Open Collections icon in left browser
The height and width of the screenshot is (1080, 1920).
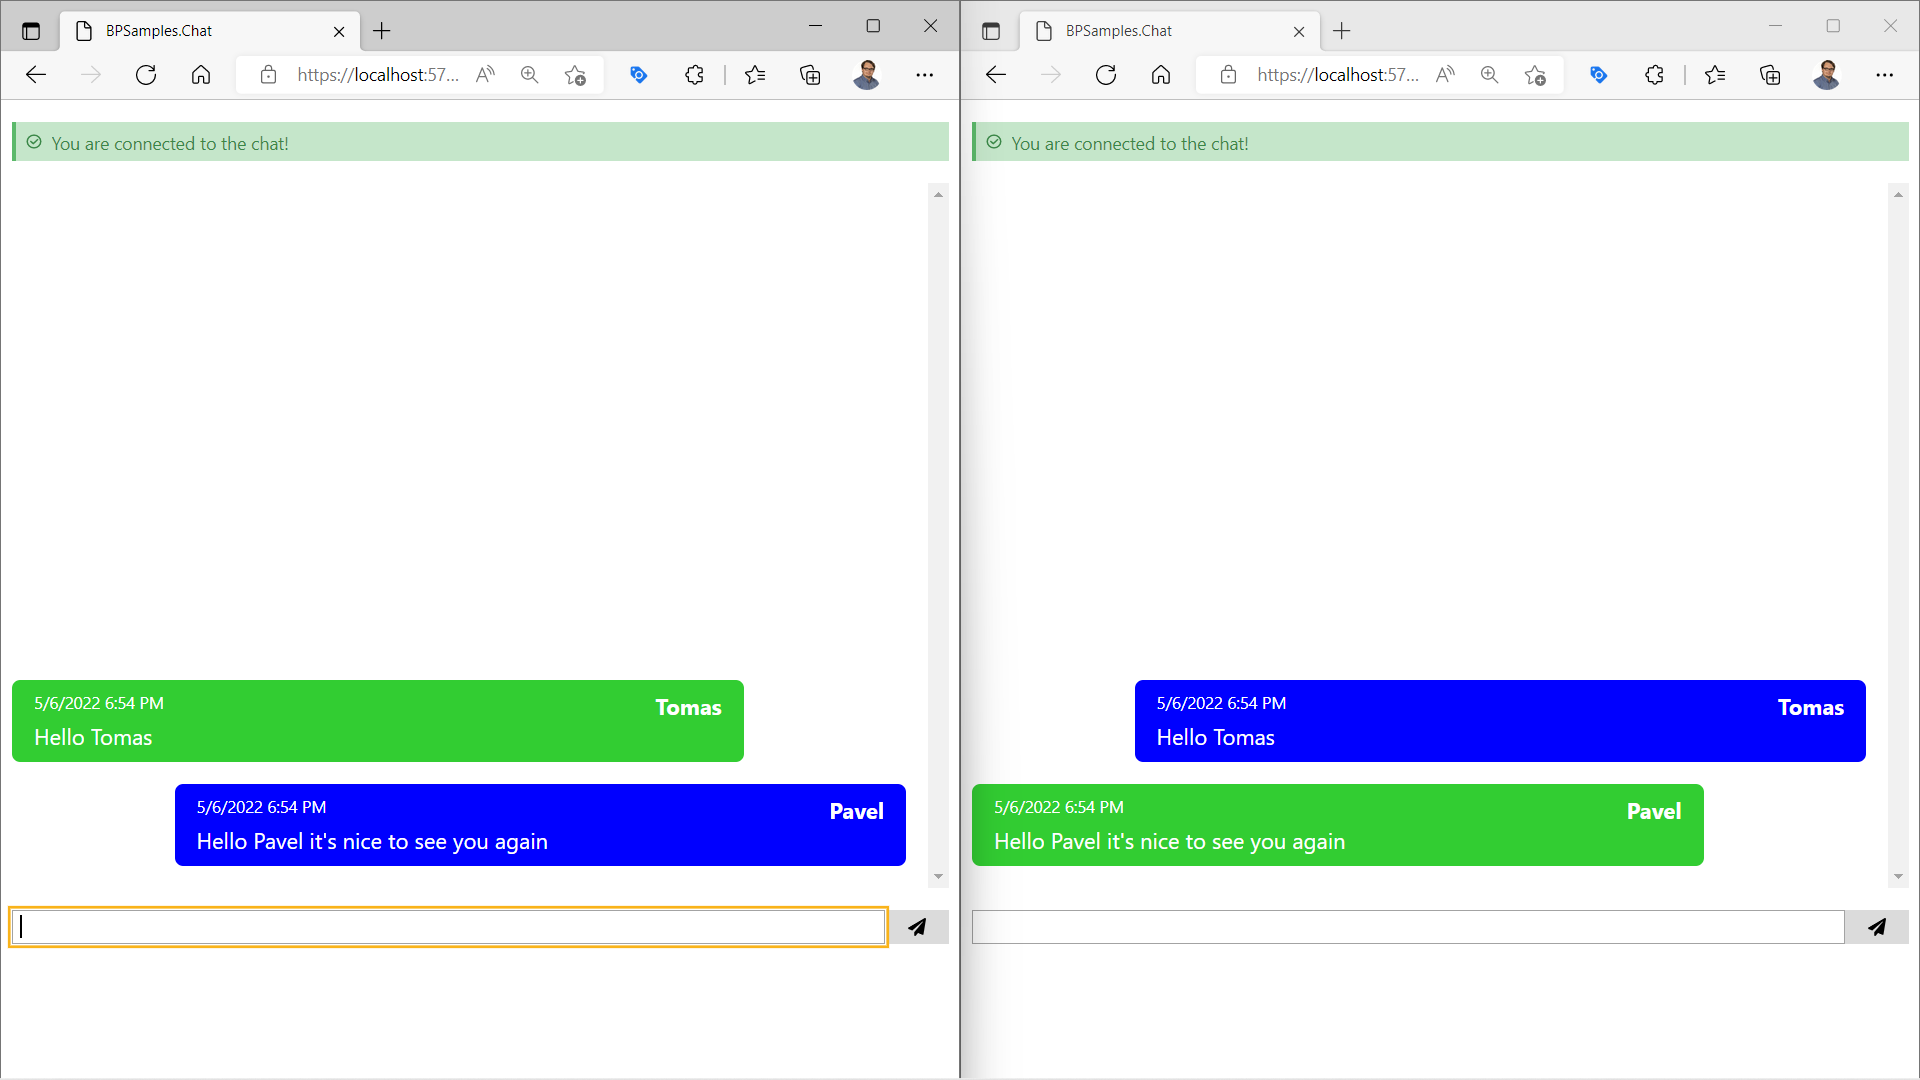click(810, 75)
